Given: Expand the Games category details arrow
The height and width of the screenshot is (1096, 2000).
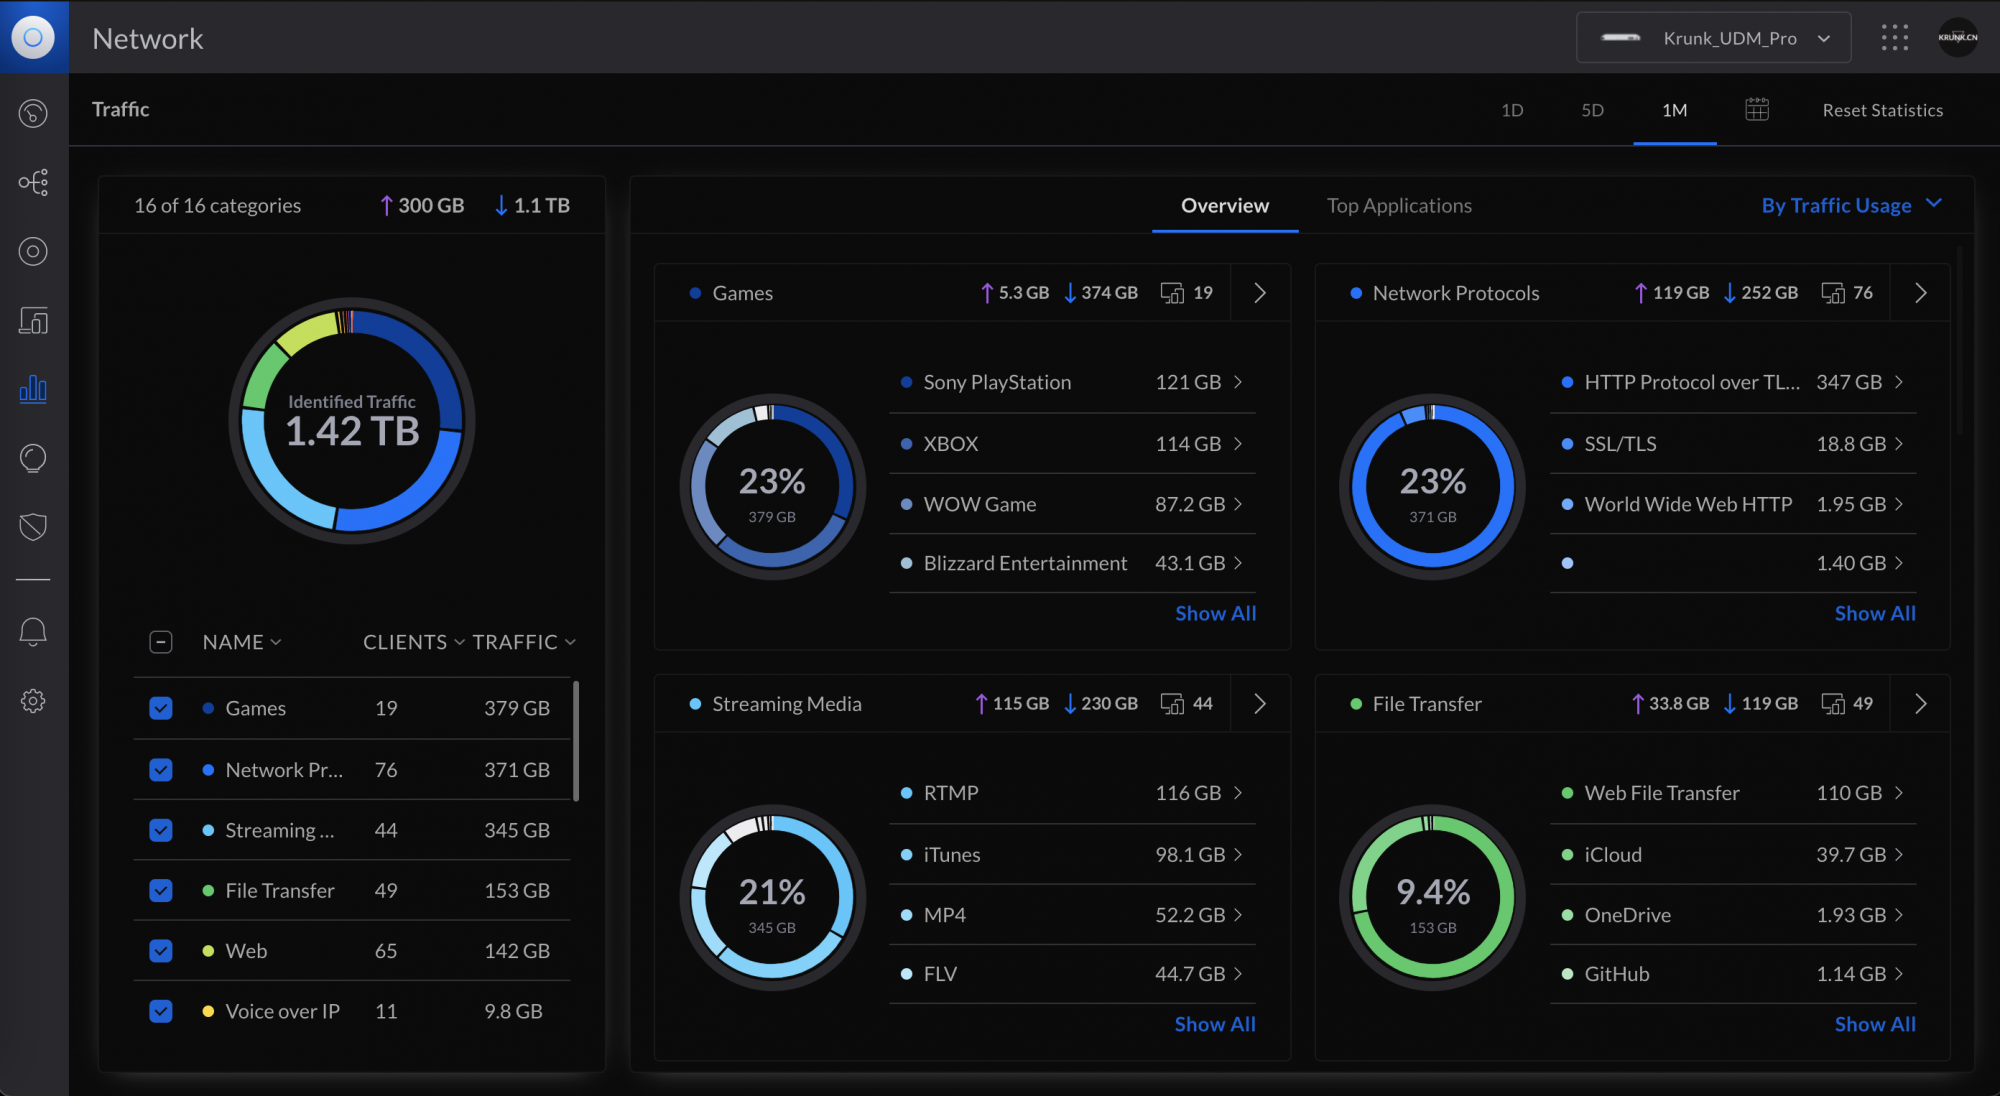Looking at the screenshot, I should tap(1260, 293).
